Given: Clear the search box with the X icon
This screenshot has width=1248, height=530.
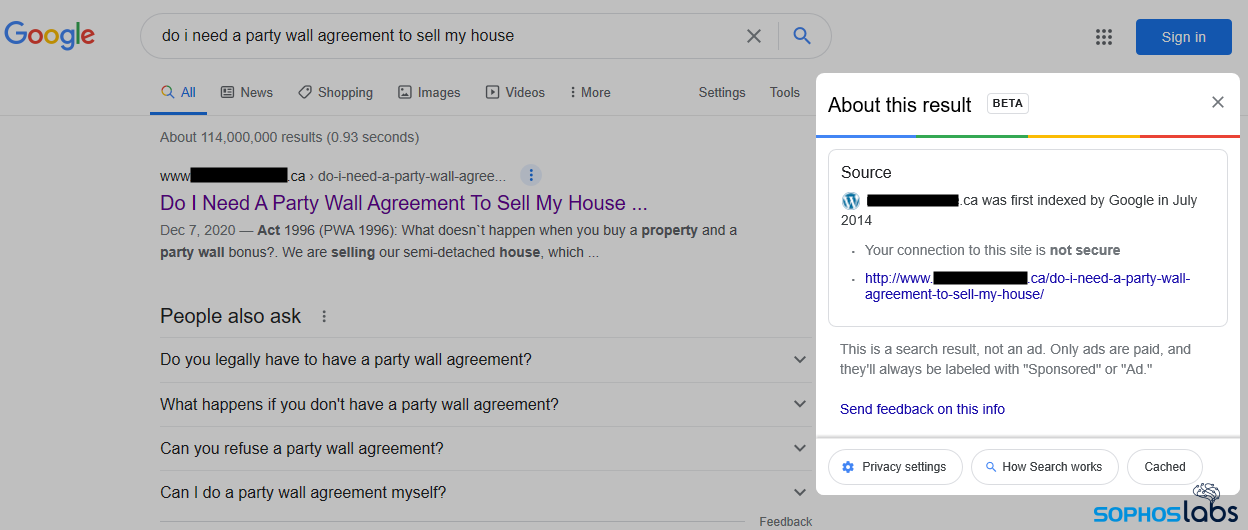Looking at the screenshot, I should [754, 36].
